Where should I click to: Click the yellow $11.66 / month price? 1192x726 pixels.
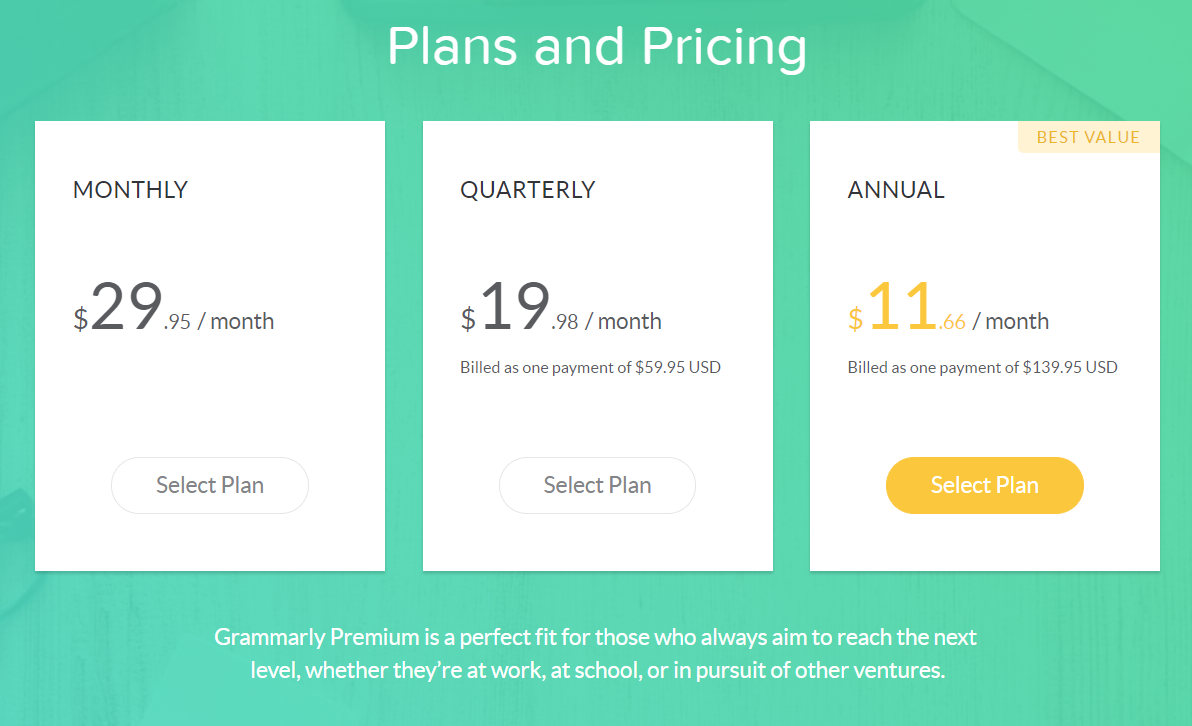tap(948, 307)
